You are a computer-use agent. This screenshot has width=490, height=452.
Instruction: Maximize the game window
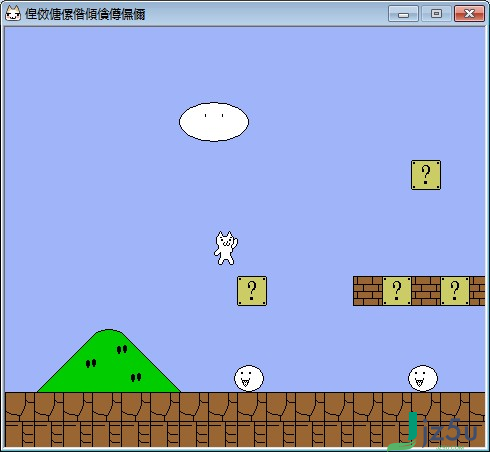click(x=436, y=14)
